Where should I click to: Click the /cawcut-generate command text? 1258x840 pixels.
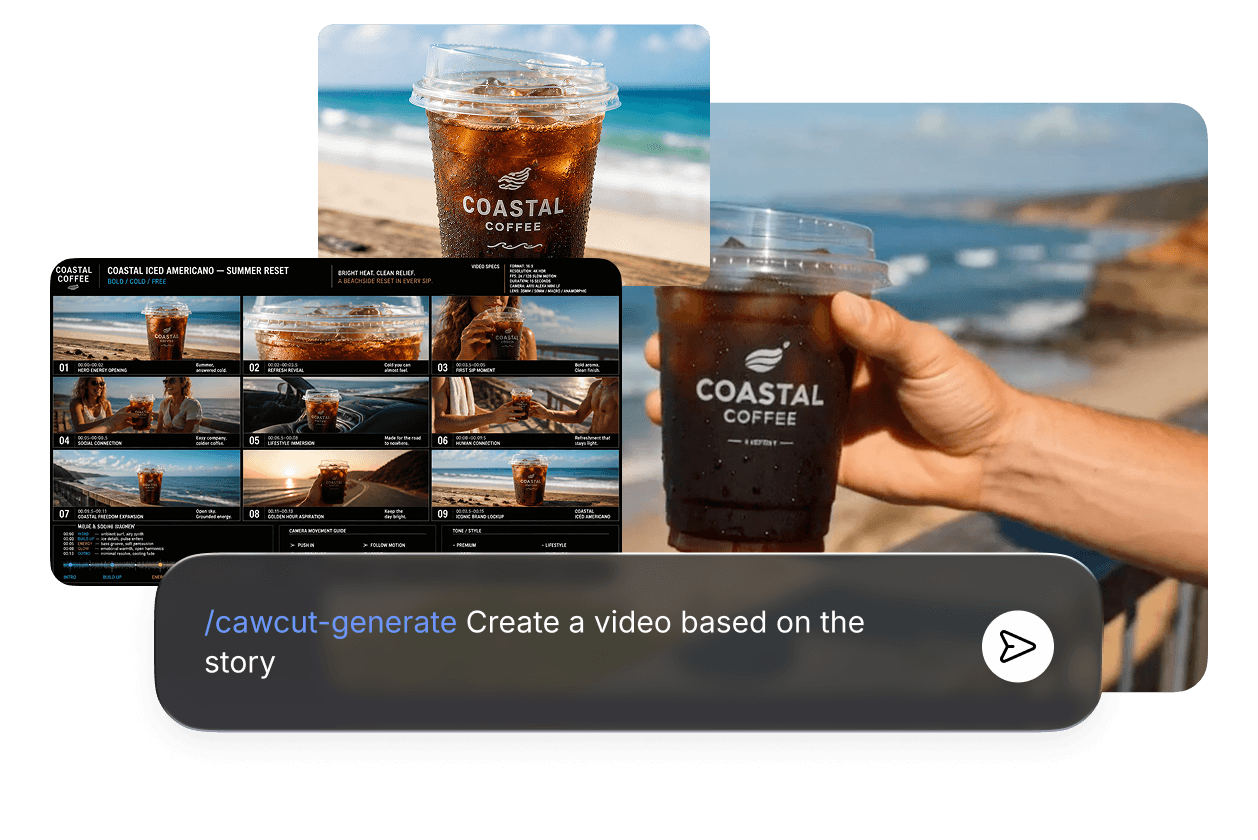coord(331,622)
